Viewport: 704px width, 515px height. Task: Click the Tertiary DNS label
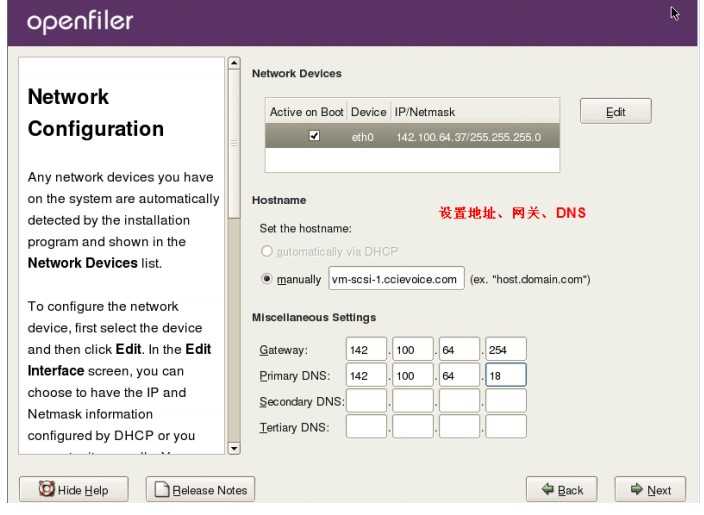click(294, 427)
